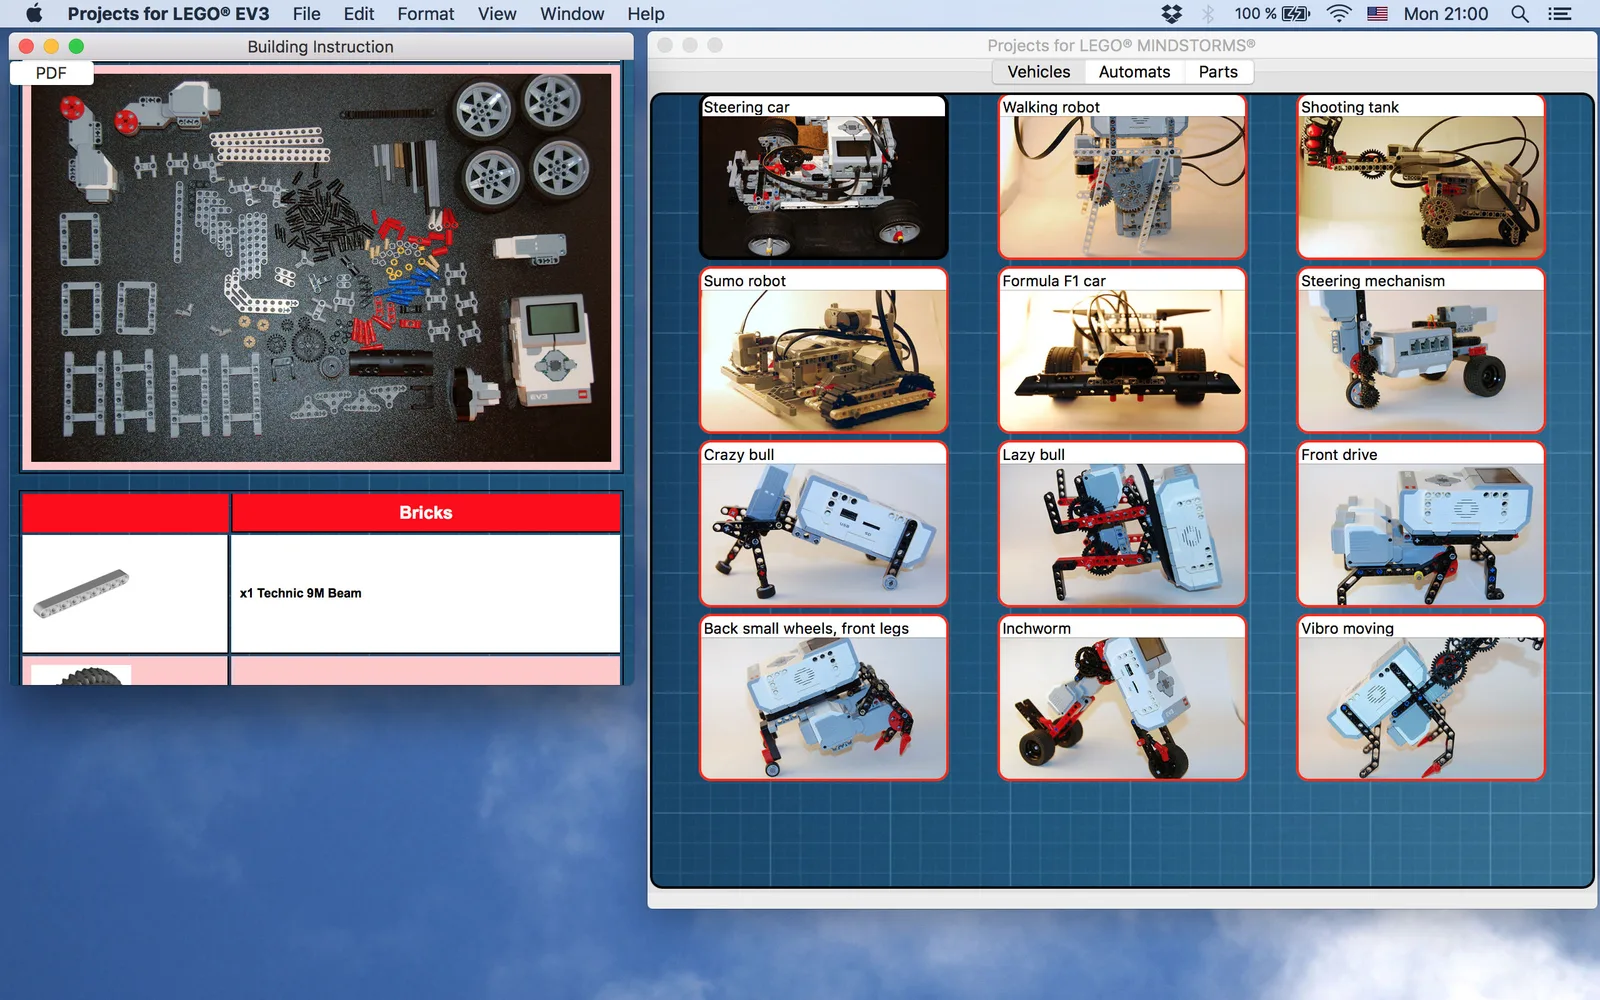Click the Technic 9M Beam brick image
This screenshot has height=1000, width=1600.
pos(81,593)
